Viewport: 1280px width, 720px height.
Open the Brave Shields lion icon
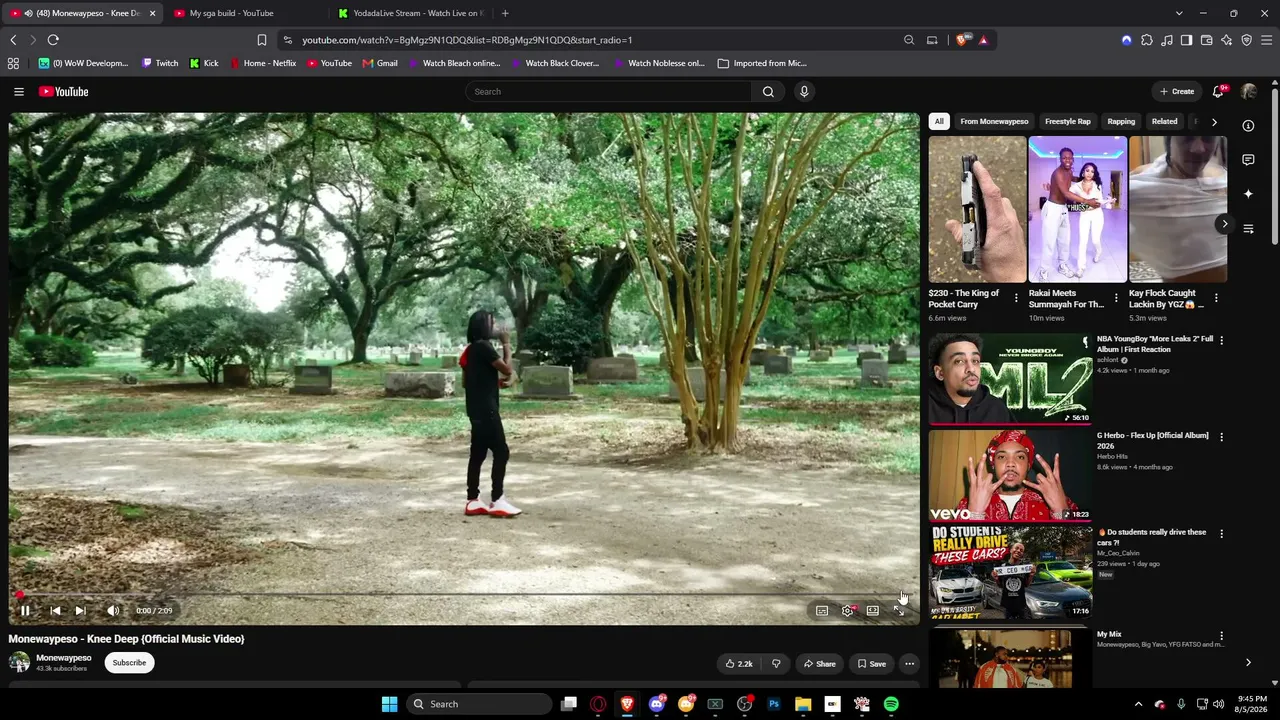962,40
